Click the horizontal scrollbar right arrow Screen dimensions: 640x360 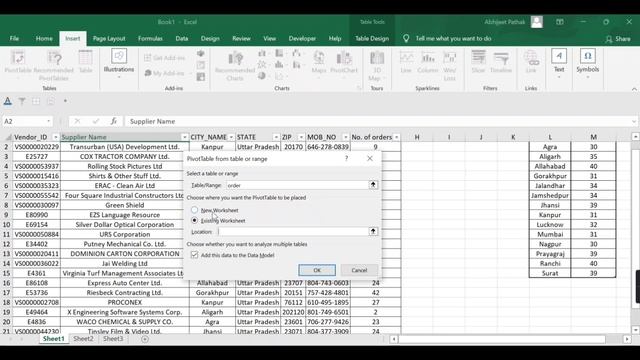coord(627,339)
